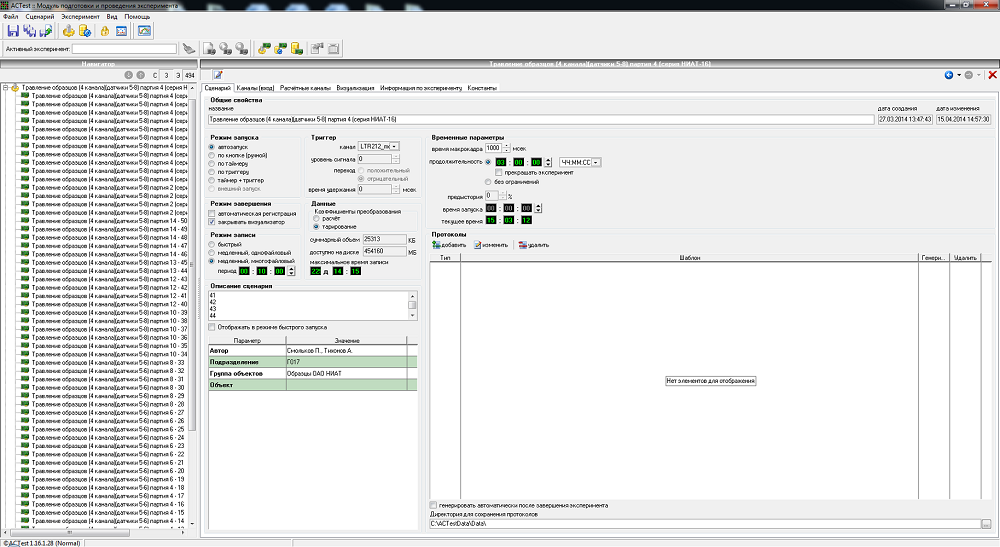The image size is (1000, 547).
Task: Switch to the Каналы (вход) tab
Action: pyautogui.click(x=254, y=88)
